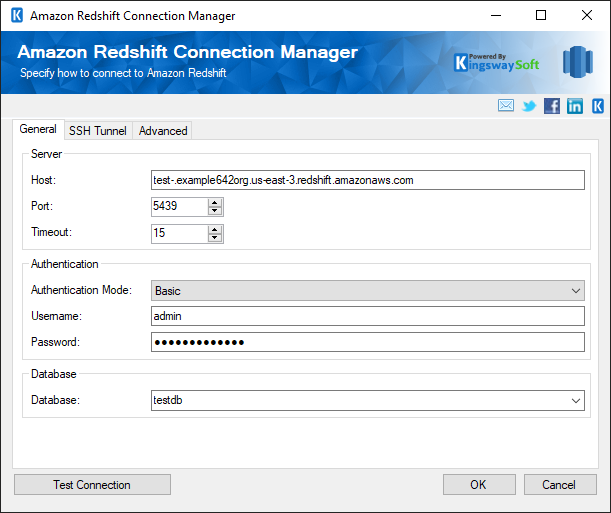Viewport: 611px width, 513px height.
Task: Click the Port number field
Action: (x=179, y=206)
